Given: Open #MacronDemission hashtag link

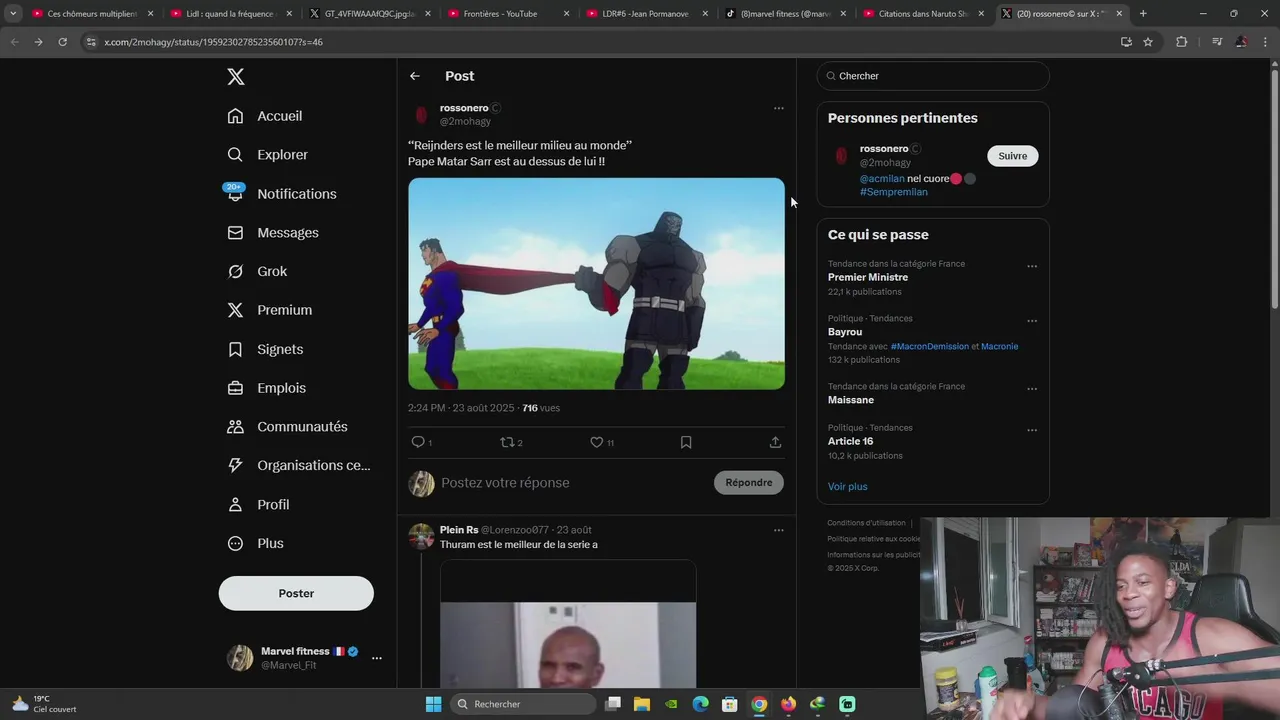Looking at the screenshot, I should (930, 346).
